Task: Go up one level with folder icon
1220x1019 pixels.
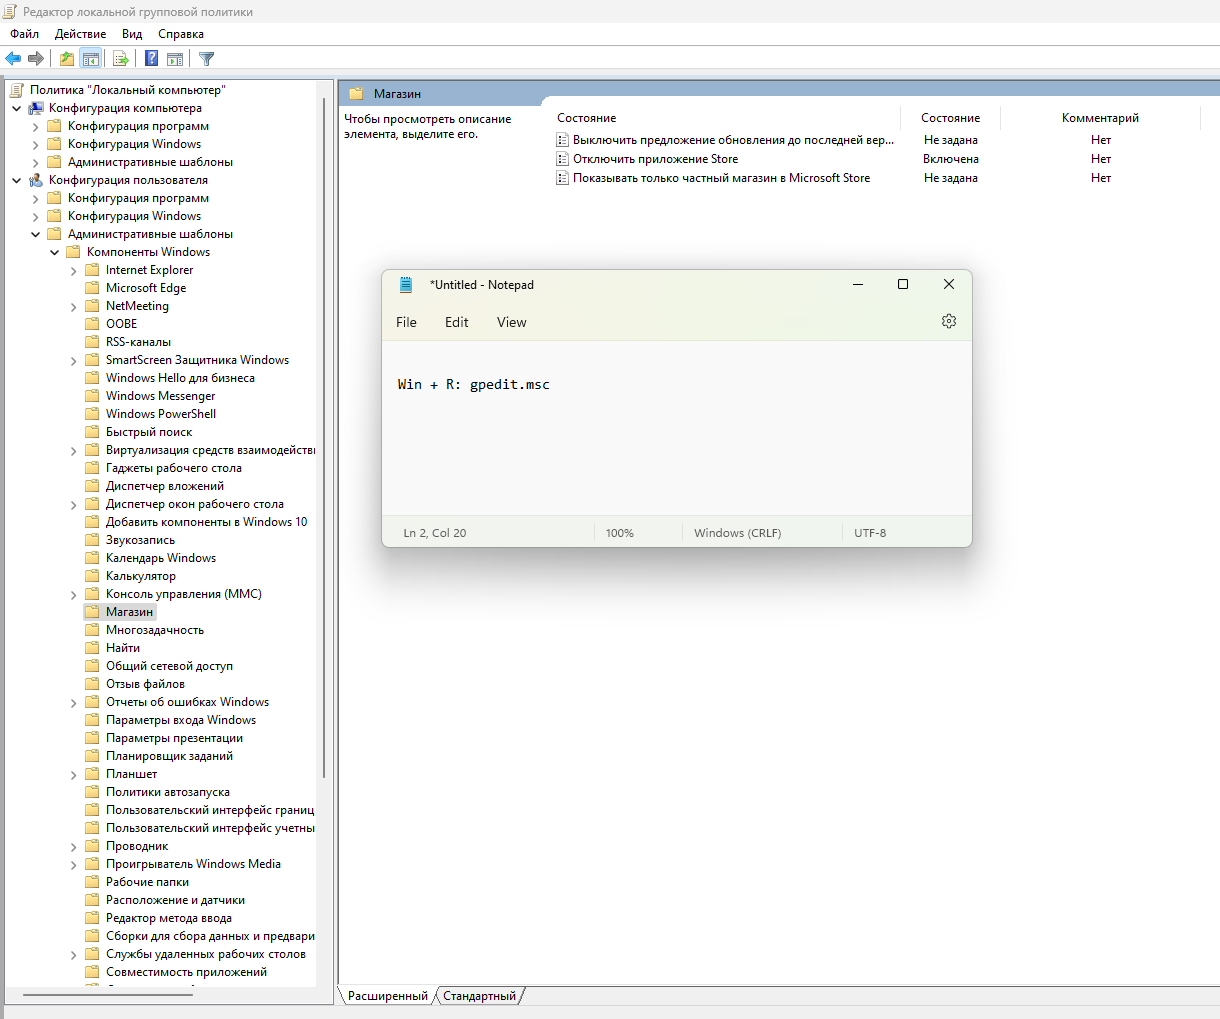Action: pyautogui.click(x=66, y=59)
